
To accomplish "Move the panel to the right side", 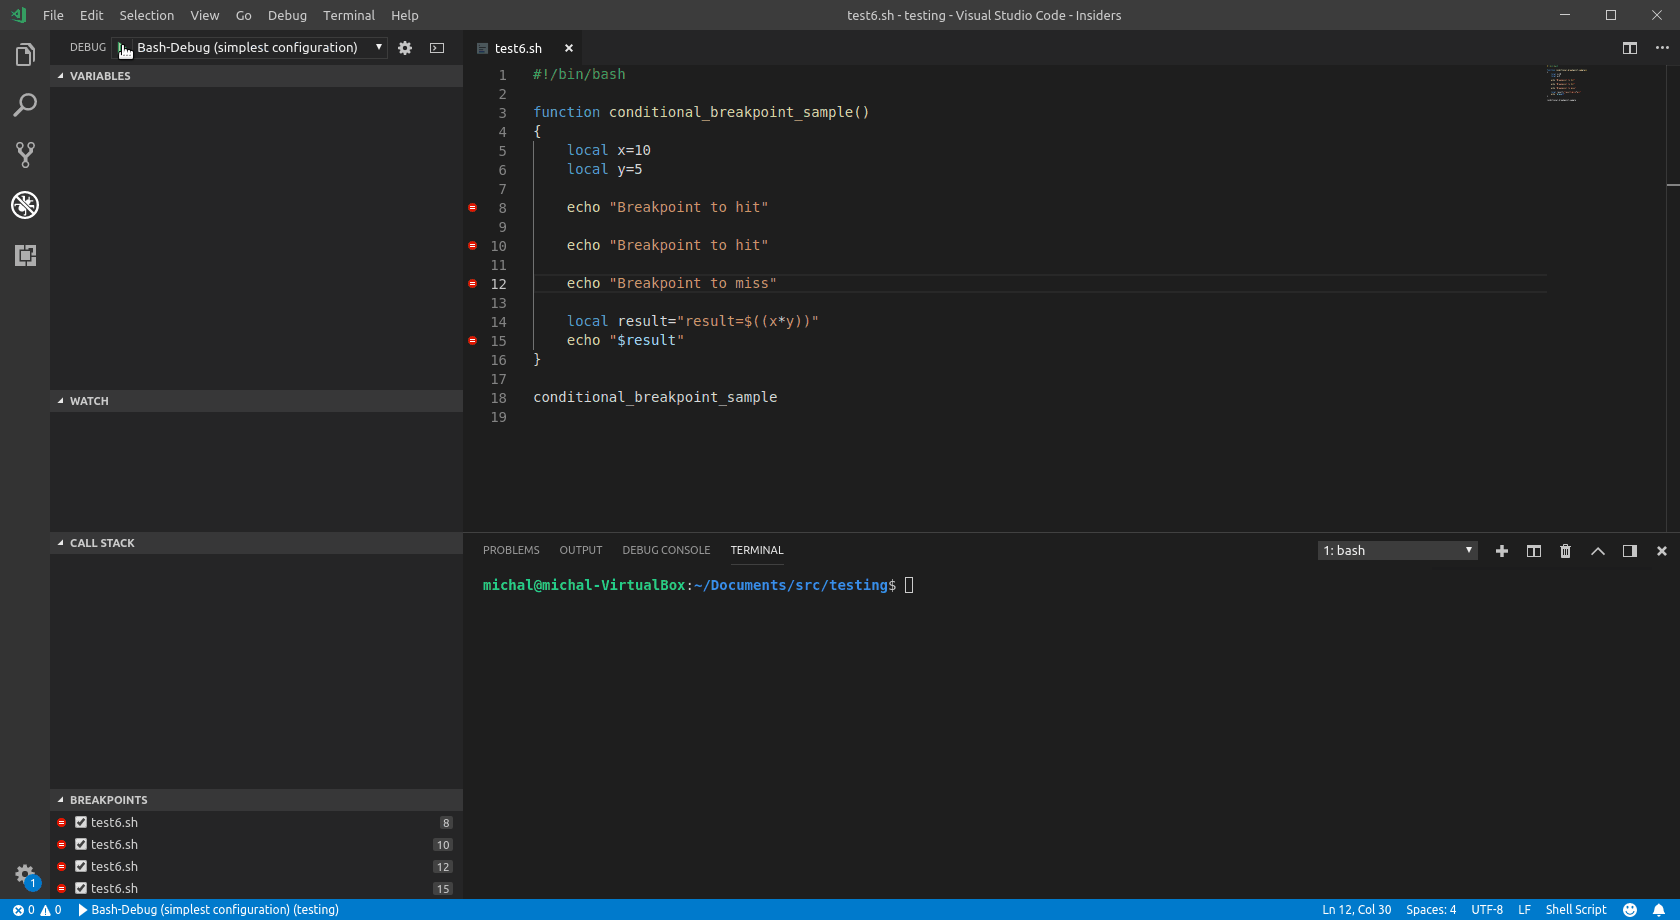I will tap(1630, 551).
